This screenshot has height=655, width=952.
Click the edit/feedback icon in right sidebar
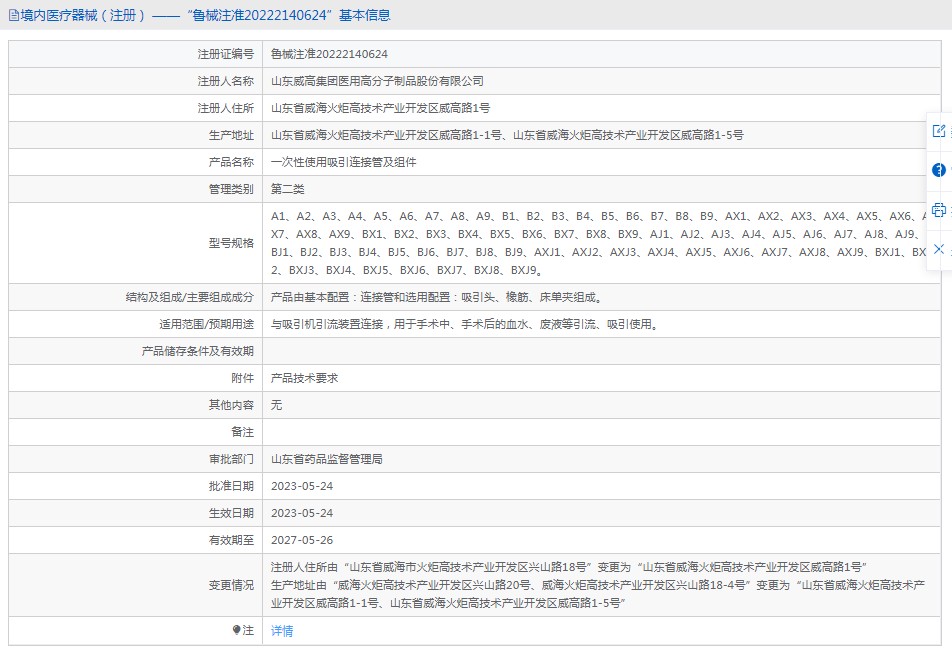pyautogui.click(x=938, y=131)
